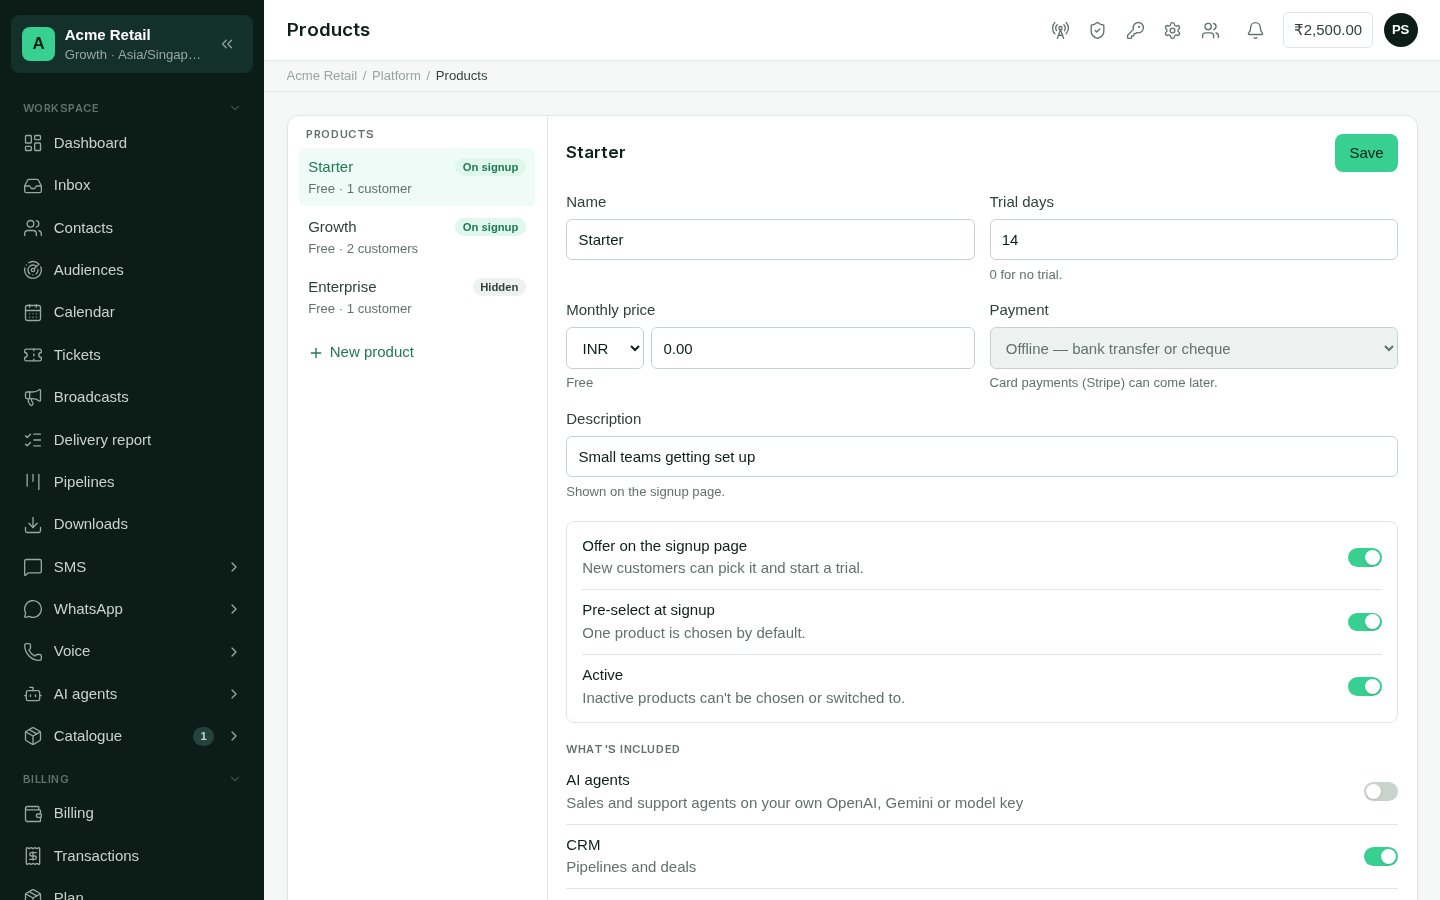Click the Dashboard grid icon
This screenshot has width=1440, height=900.
click(x=33, y=143)
